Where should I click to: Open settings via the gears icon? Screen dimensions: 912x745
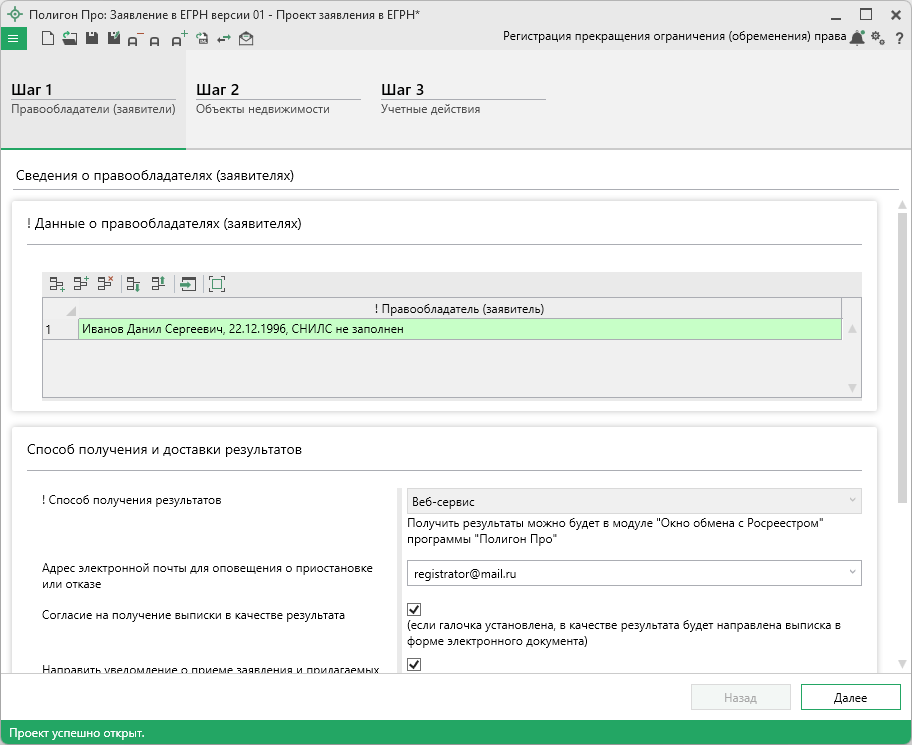tap(878, 38)
